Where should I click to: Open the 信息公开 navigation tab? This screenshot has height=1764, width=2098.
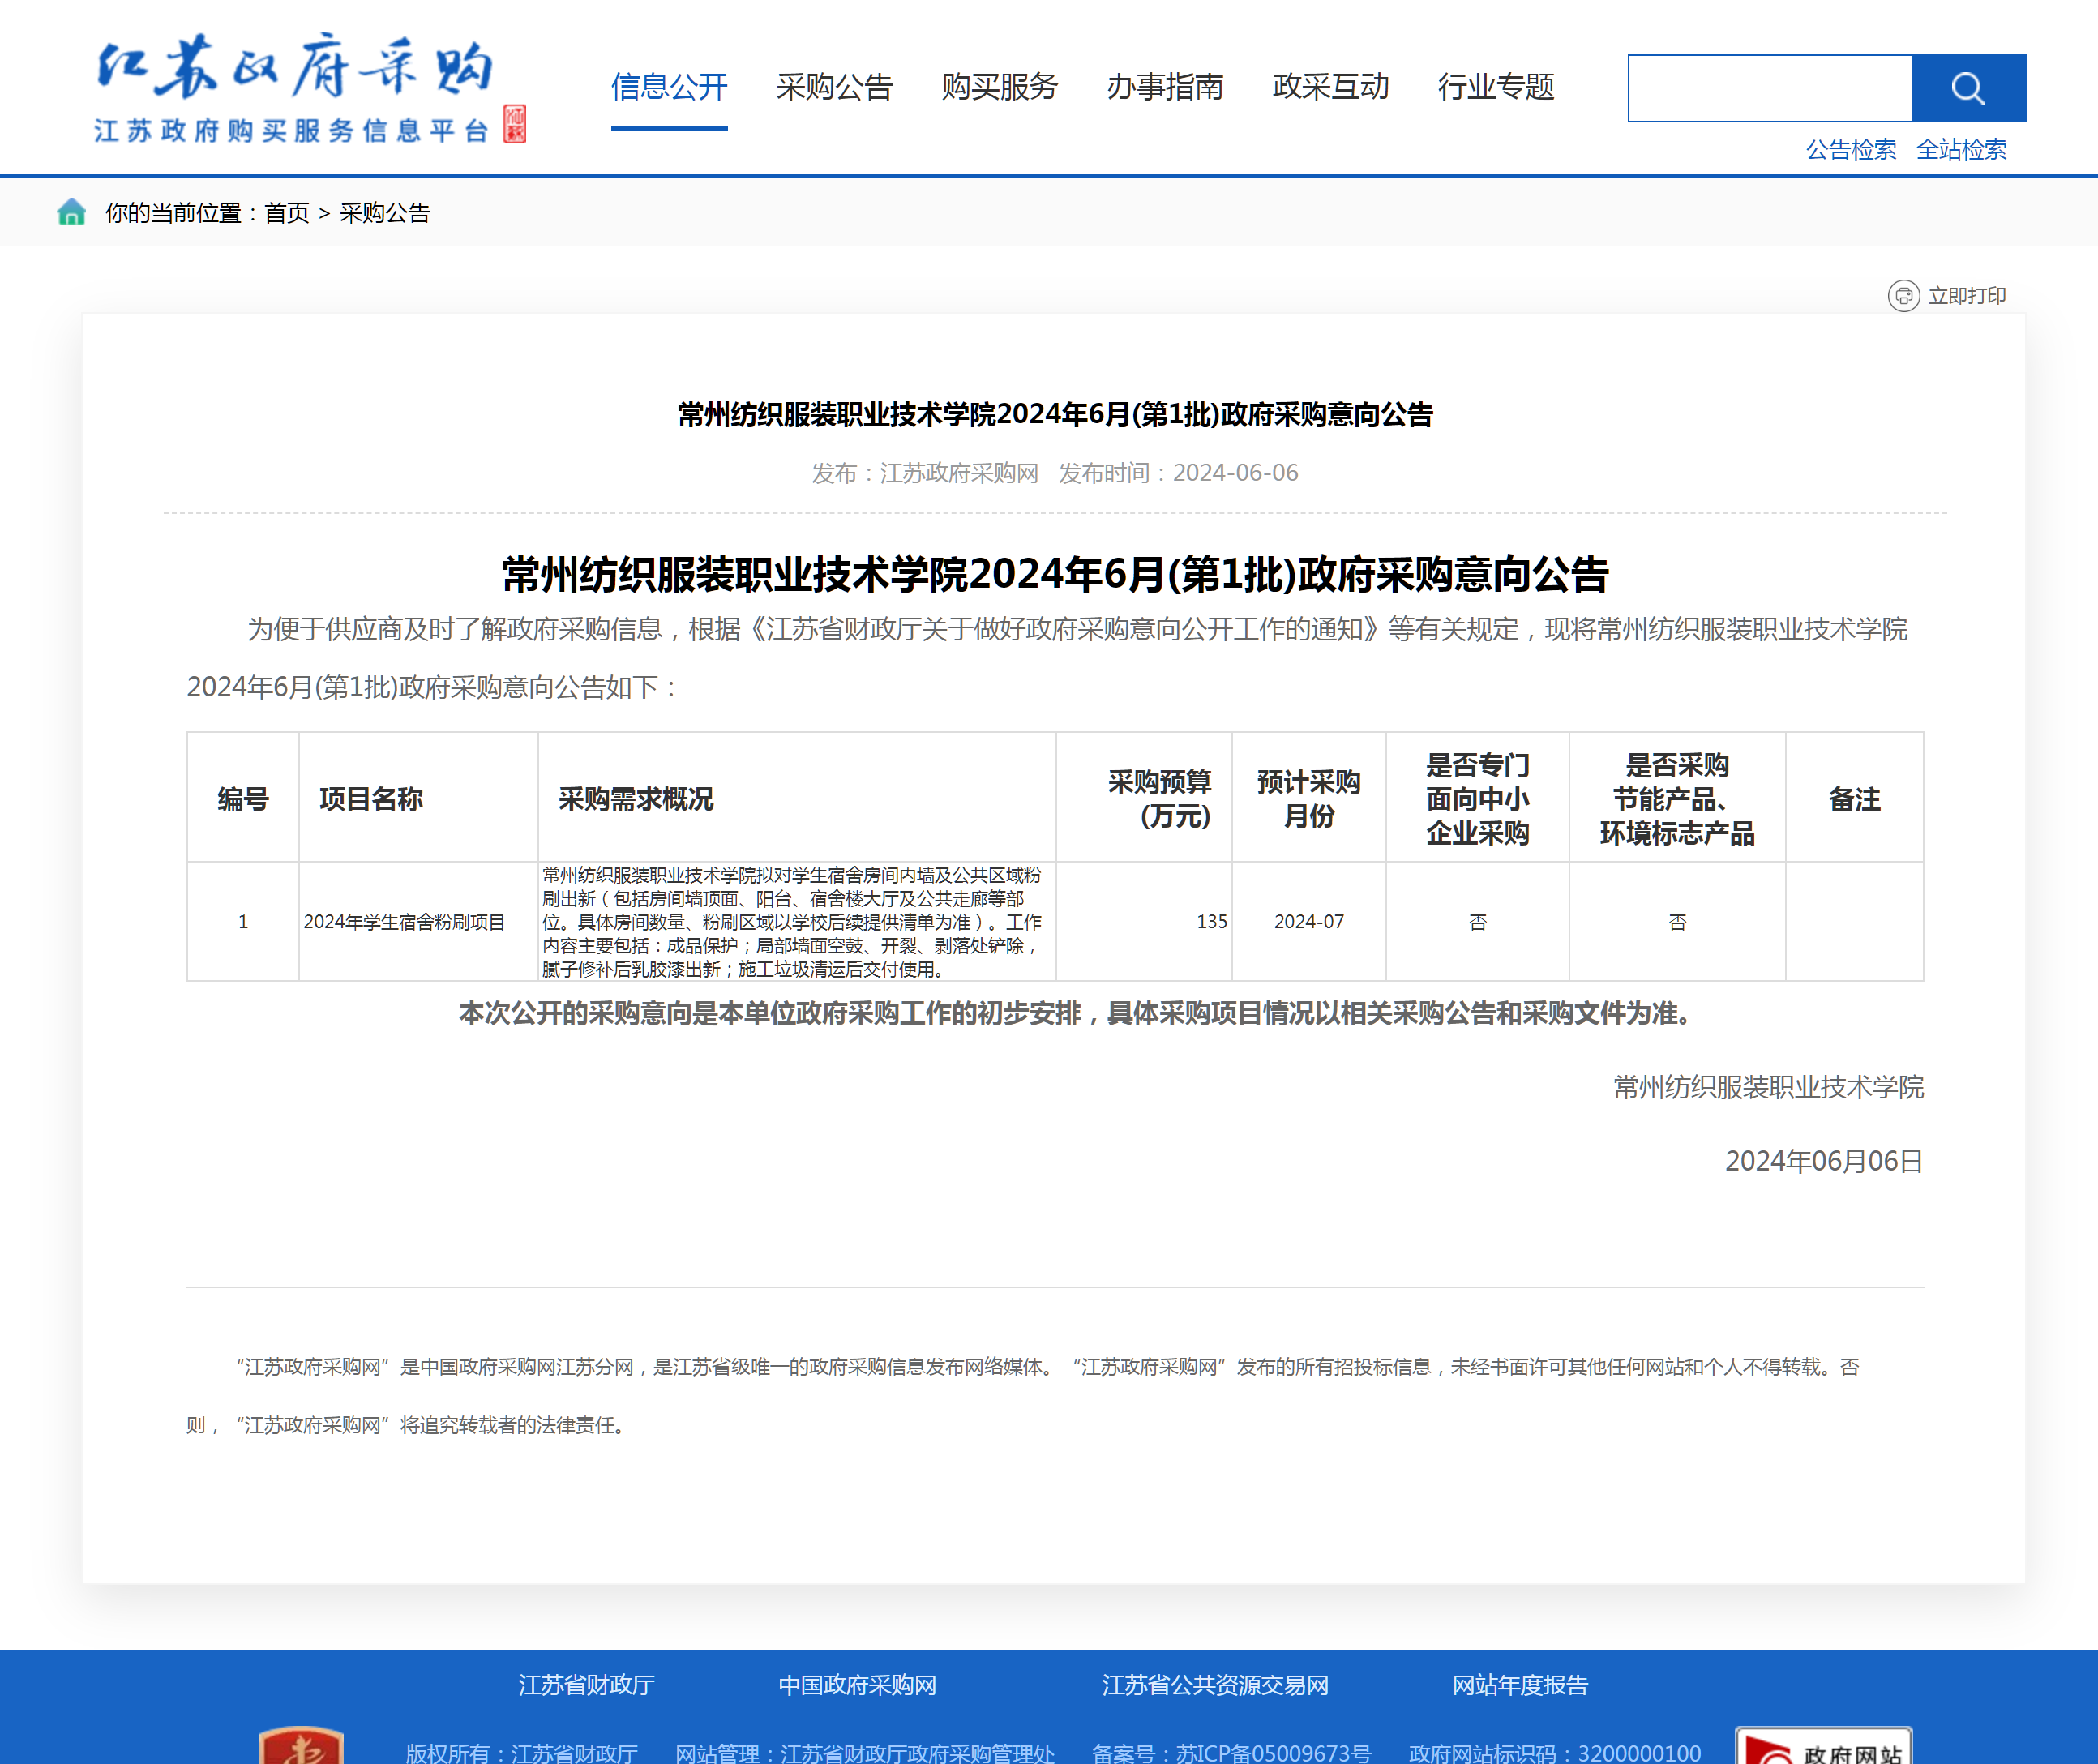pyautogui.click(x=669, y=87)
